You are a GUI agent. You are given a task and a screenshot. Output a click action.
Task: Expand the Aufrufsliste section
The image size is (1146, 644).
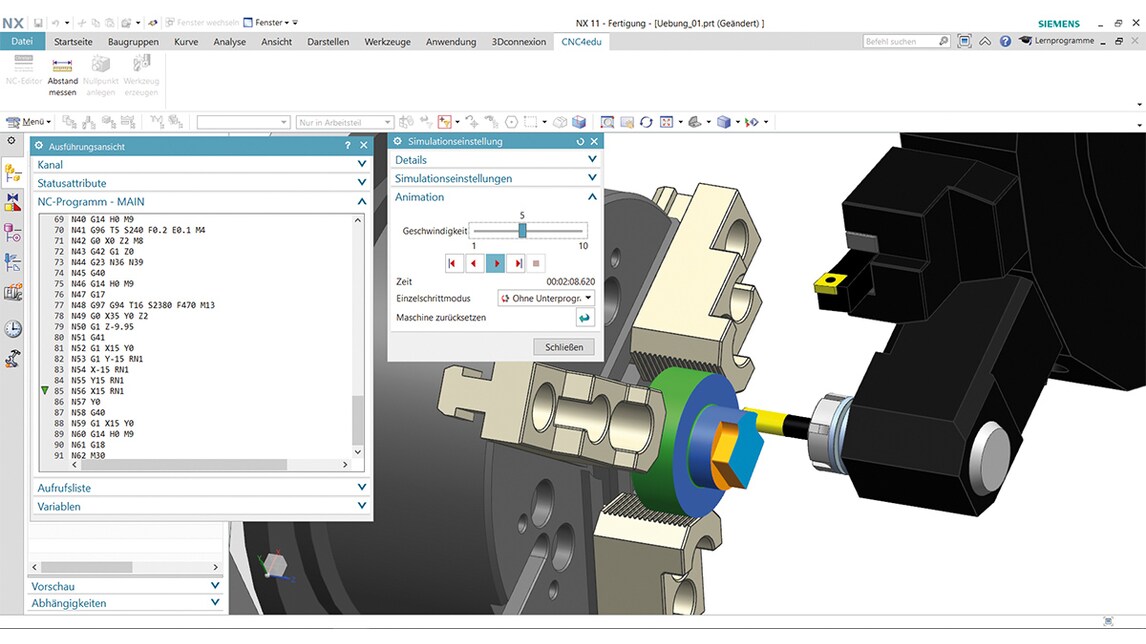tap(201, 488)
